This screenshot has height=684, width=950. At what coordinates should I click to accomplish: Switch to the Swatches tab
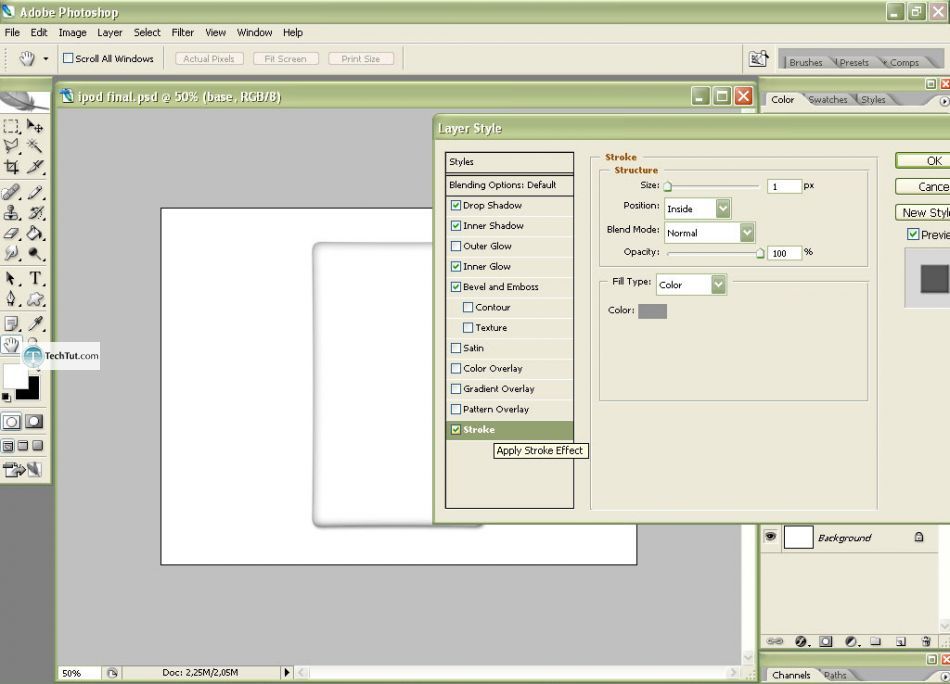[828, 99]
